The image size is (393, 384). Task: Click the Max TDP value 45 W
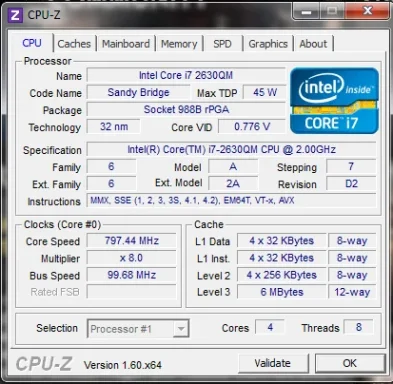pyautogui.click(x=265, y=92)
